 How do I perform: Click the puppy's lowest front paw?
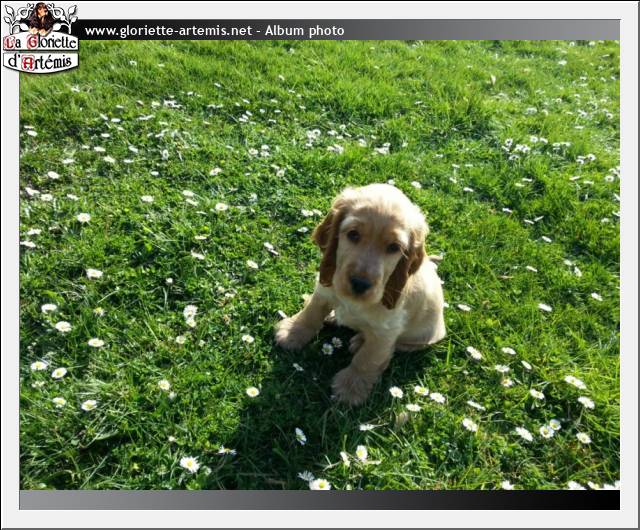point(351,386)
